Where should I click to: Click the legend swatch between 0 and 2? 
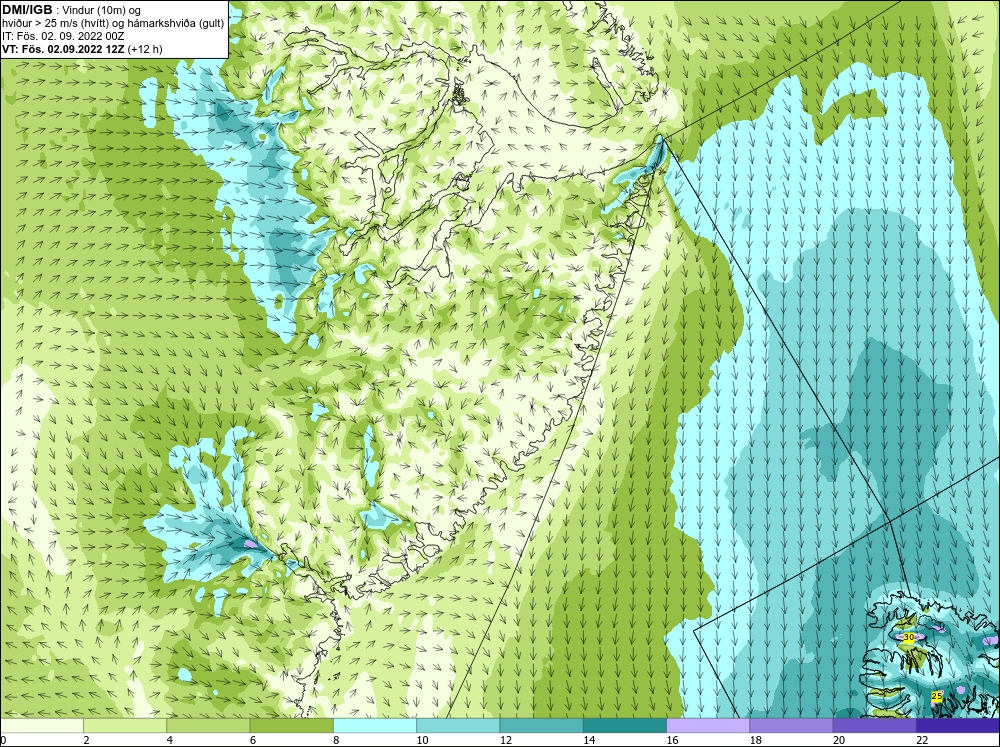[x=42, y=725]
